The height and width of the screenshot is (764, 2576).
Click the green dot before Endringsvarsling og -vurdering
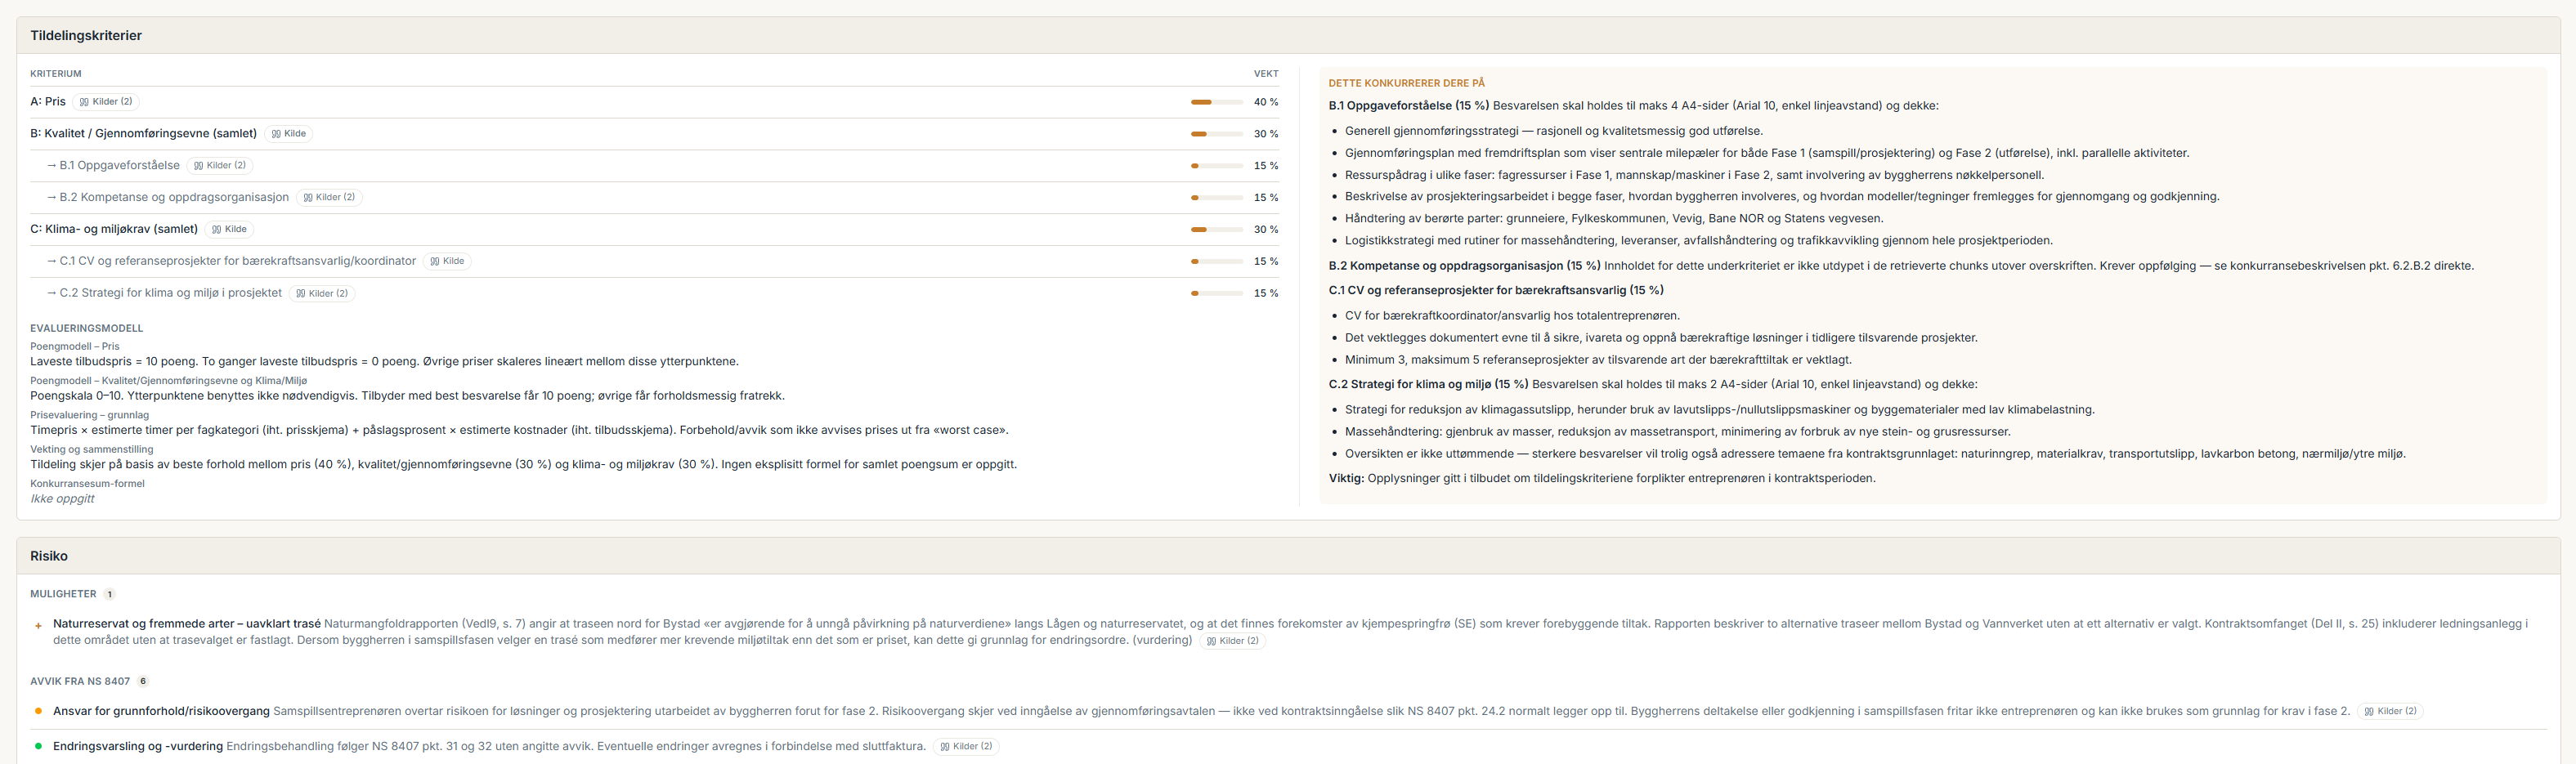[x=38, y=747]
